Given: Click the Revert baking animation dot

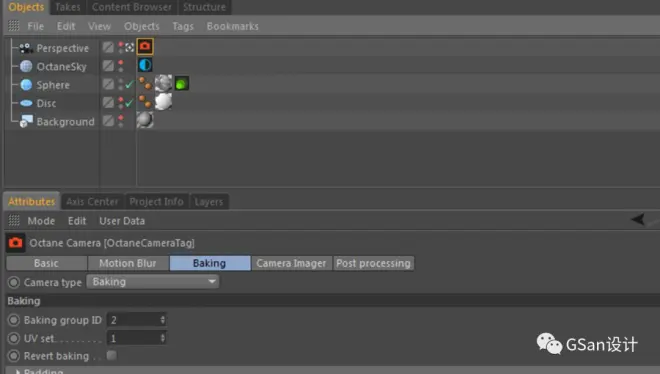Looking at the screenshot, I should coord(14,356).
